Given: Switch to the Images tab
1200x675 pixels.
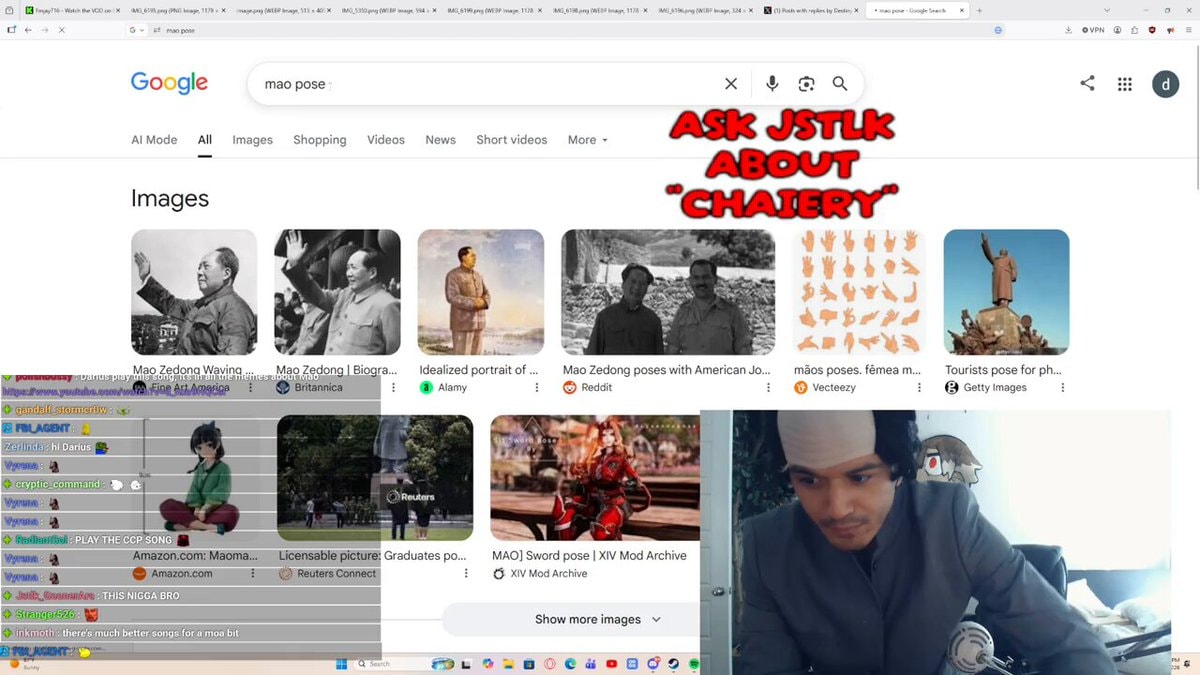Looking at the screenshot, I should pyautogui.click(x=252, y=140).
